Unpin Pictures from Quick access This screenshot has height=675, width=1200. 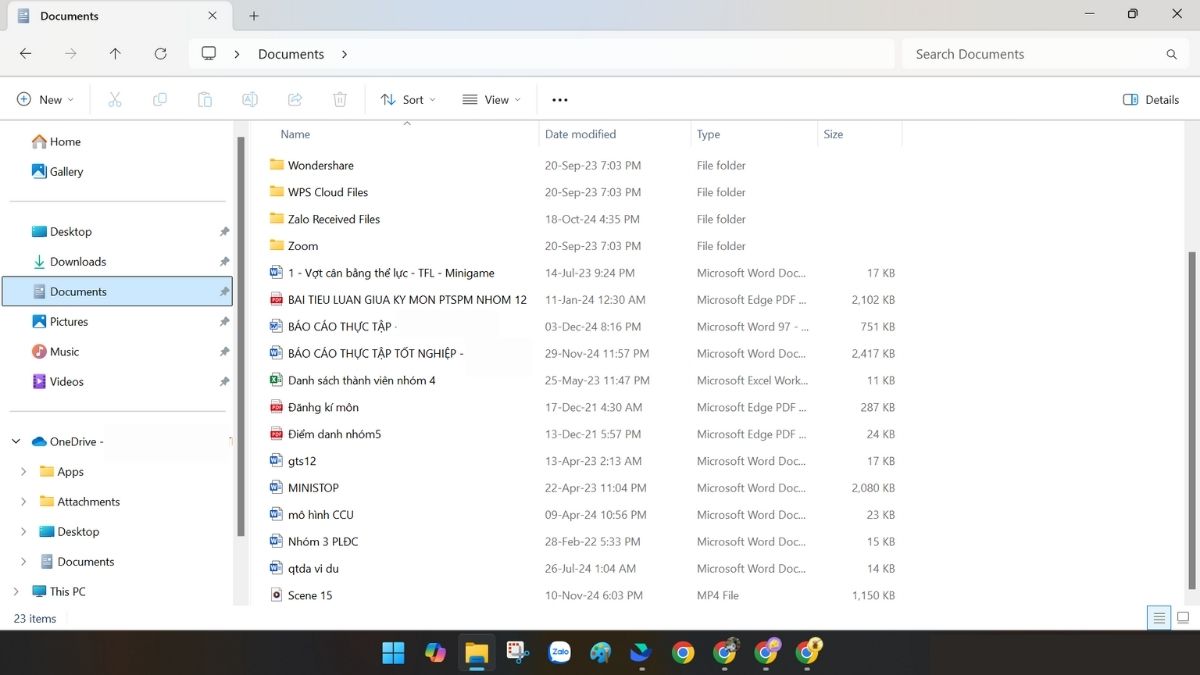click(x=224, y=322)
